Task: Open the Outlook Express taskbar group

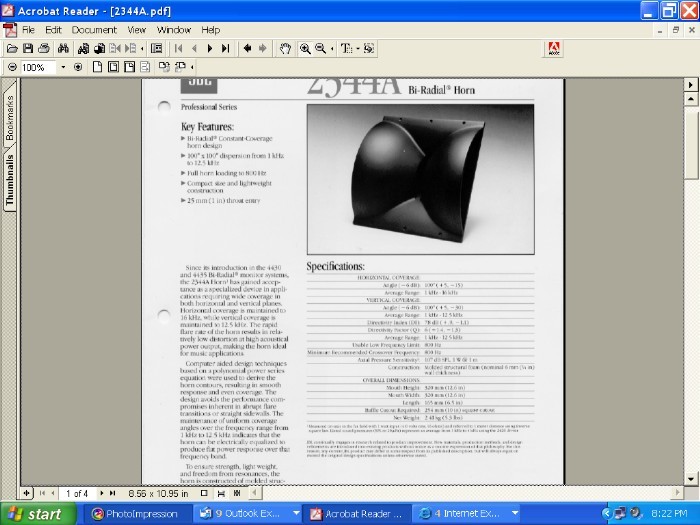Action: pyautogui.click(x=247, y=514)
